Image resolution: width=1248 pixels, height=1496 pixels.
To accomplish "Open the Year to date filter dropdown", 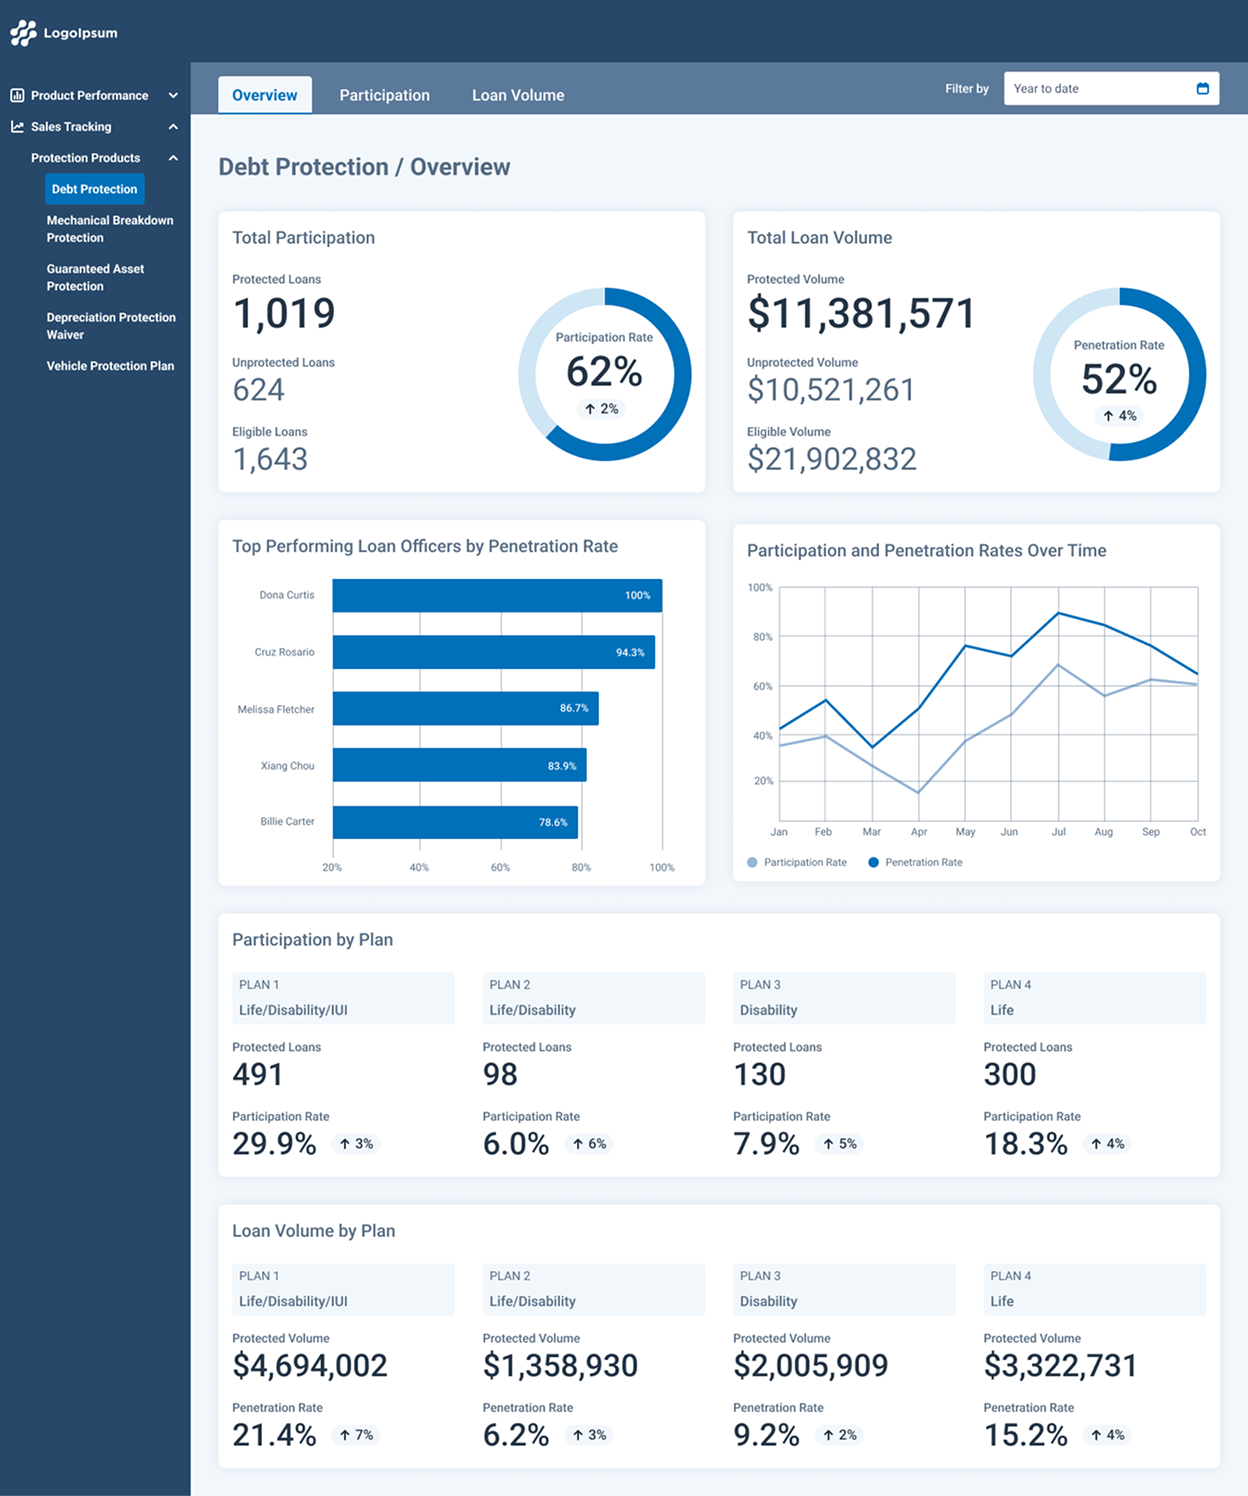I will pos(1100,89).
